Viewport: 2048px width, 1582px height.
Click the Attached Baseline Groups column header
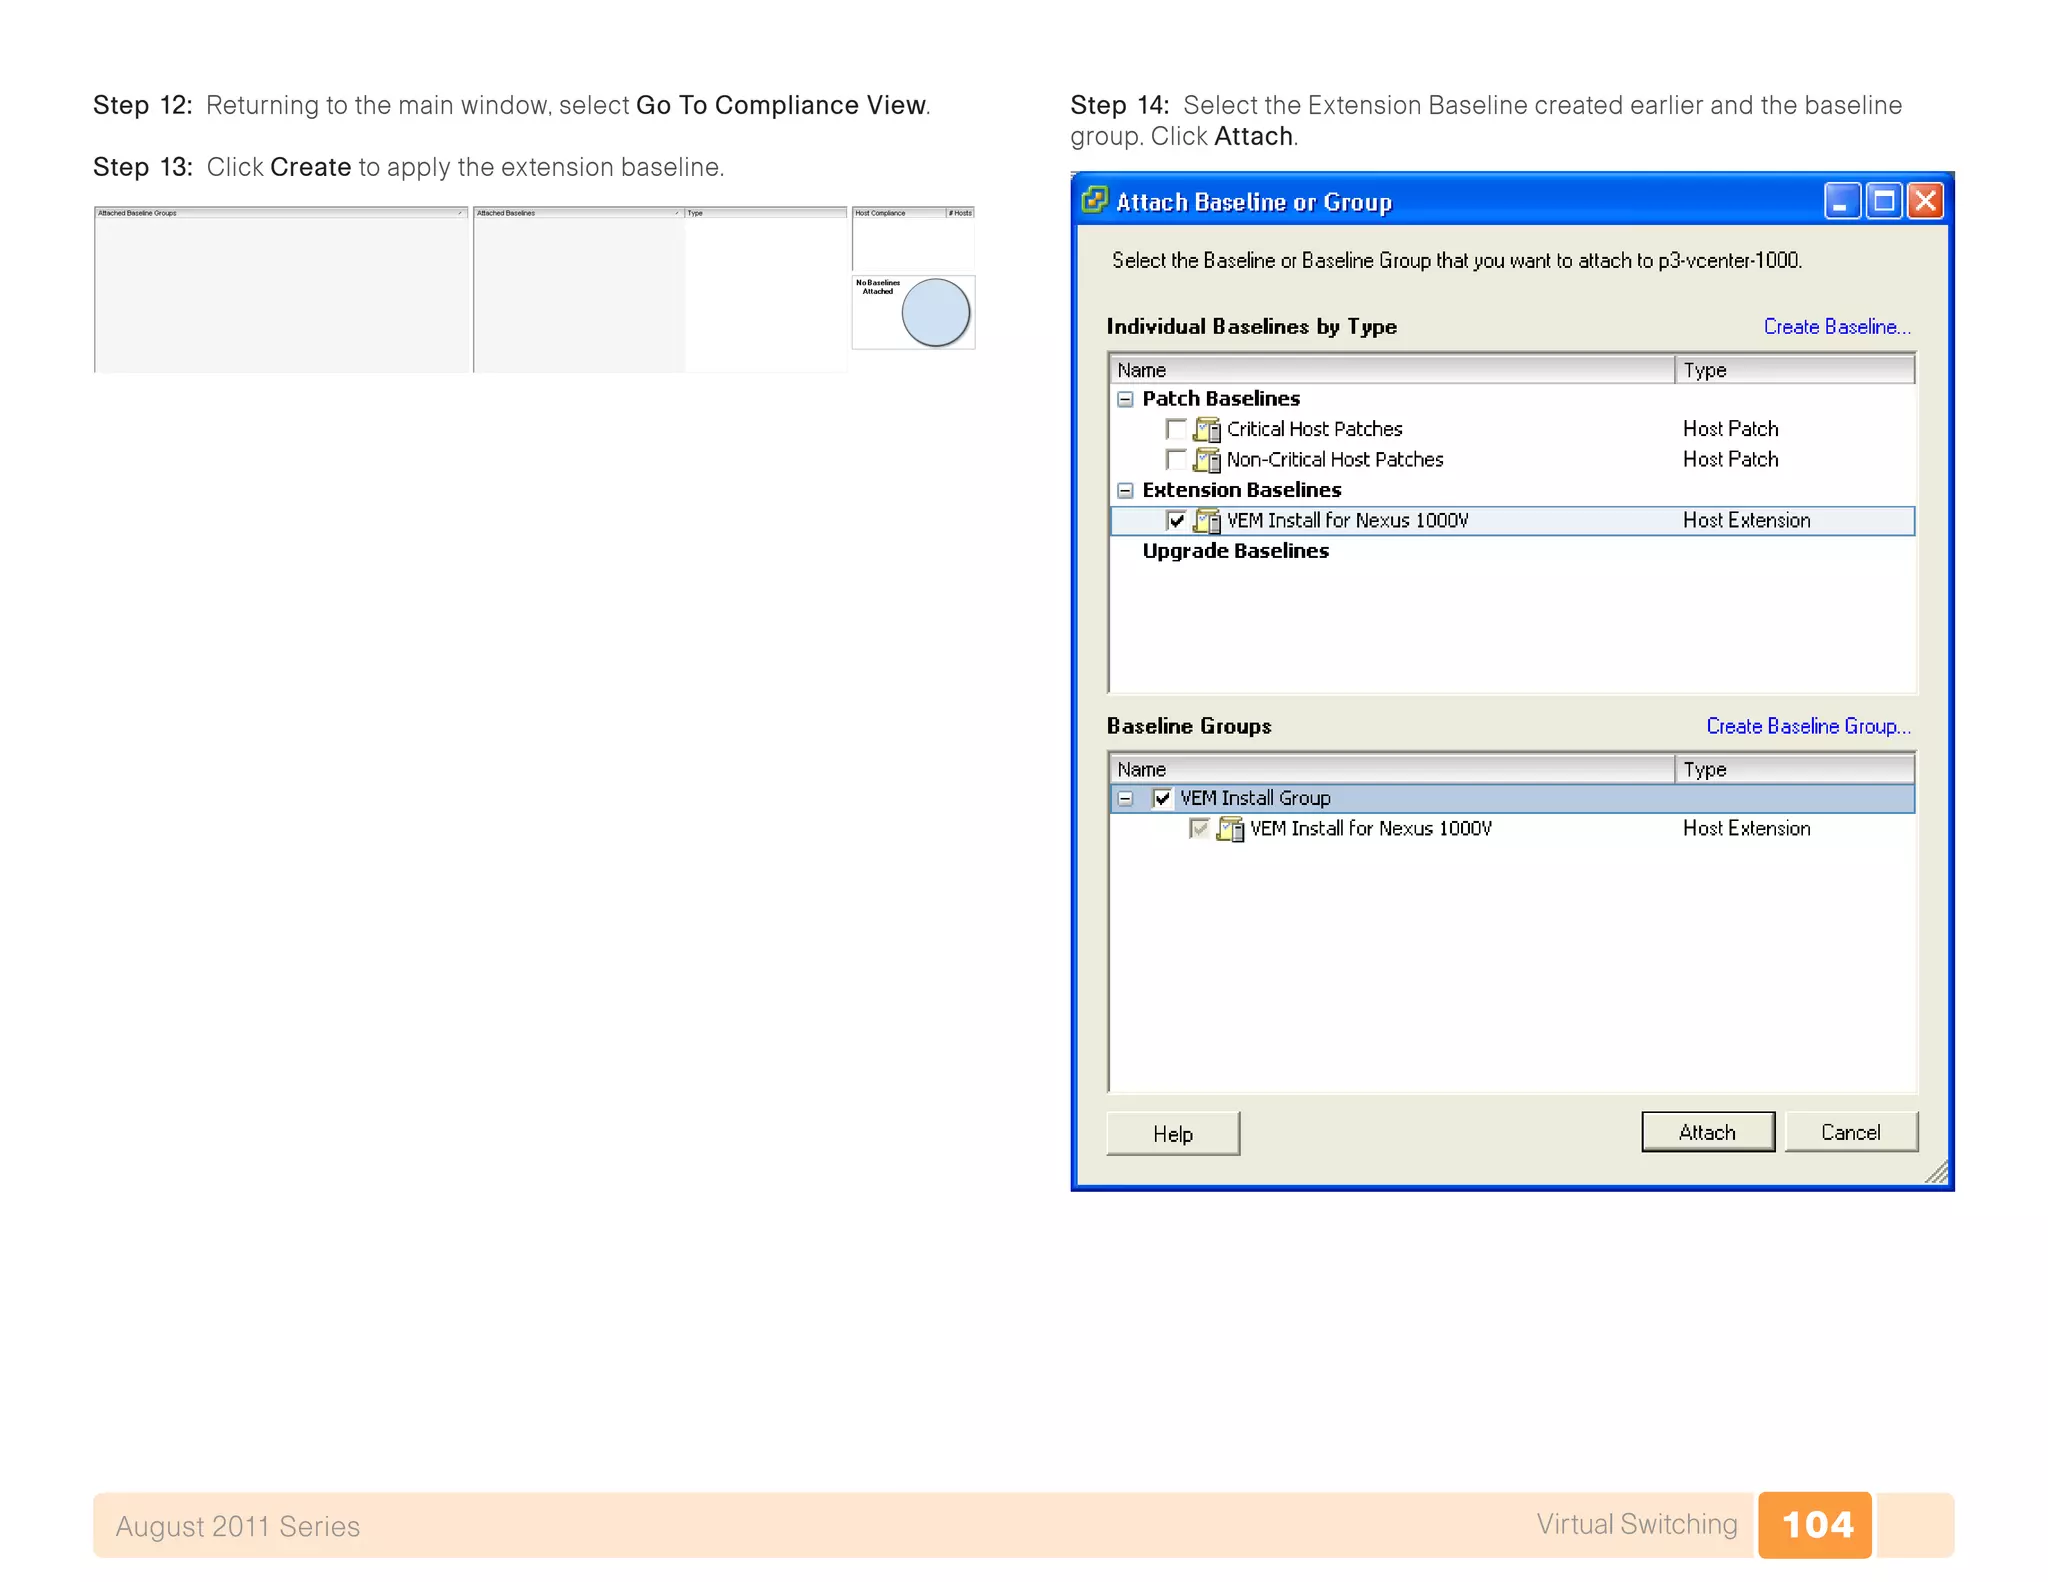click(281, 213)
